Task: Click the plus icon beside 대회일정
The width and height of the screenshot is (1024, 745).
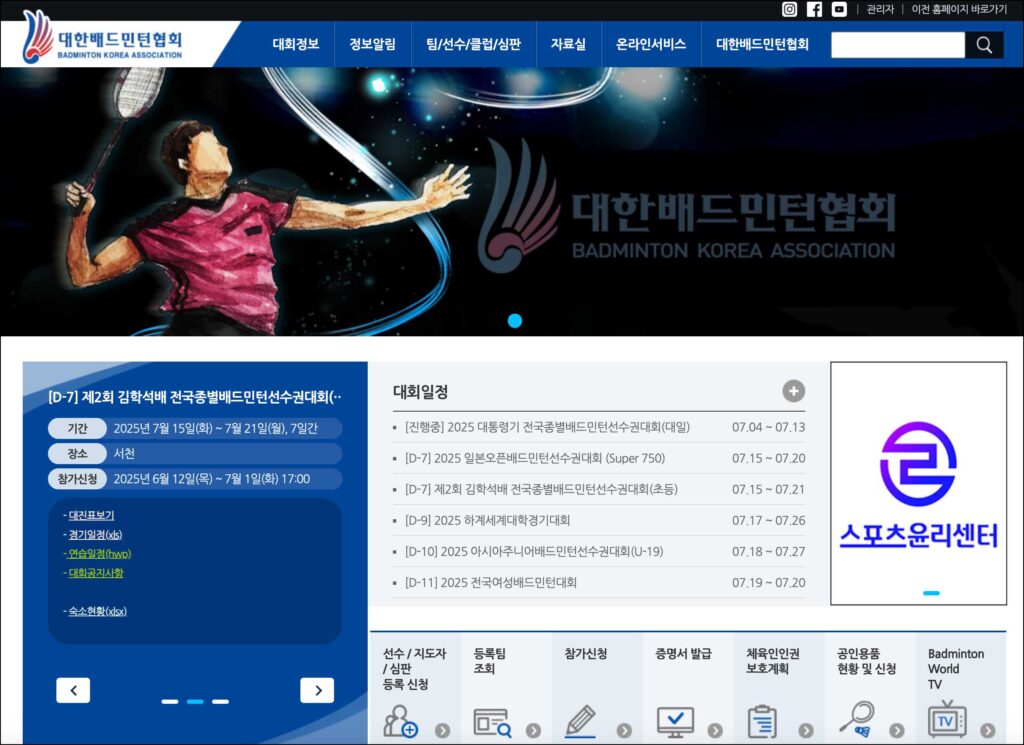Action: (x=793, y=391)
